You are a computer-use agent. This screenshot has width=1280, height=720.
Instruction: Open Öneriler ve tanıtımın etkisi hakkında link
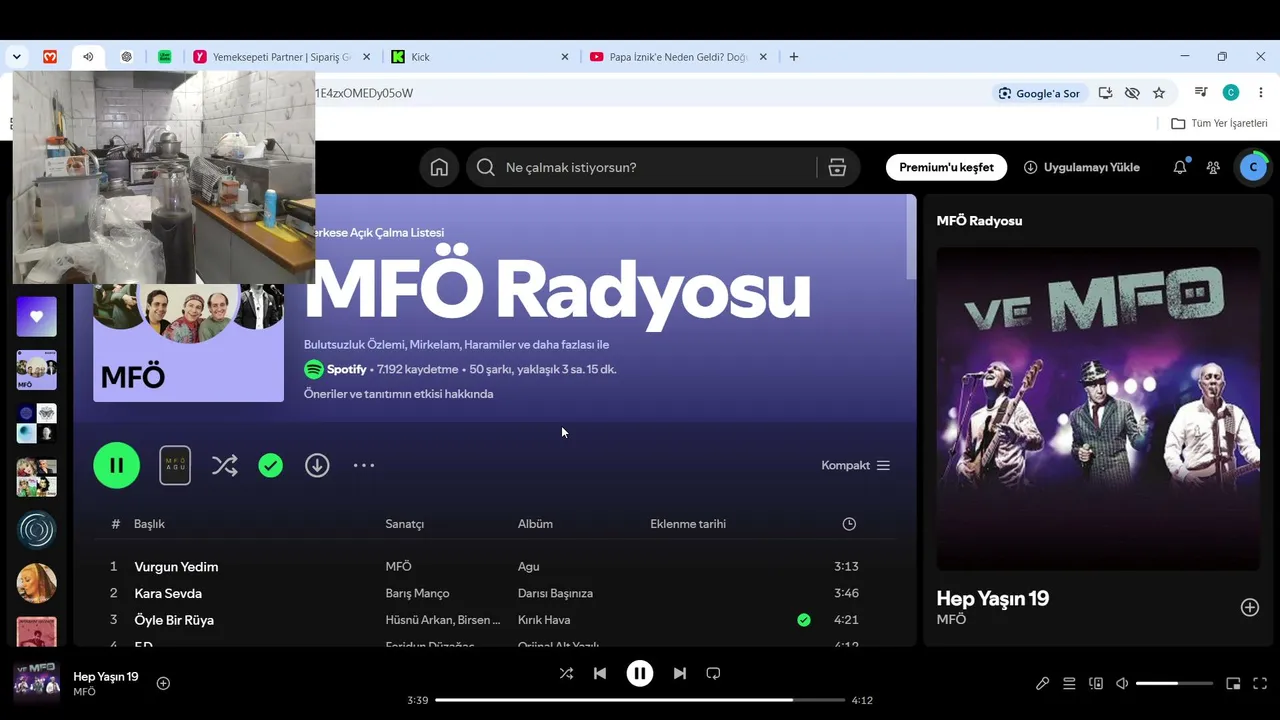point(398,394)
